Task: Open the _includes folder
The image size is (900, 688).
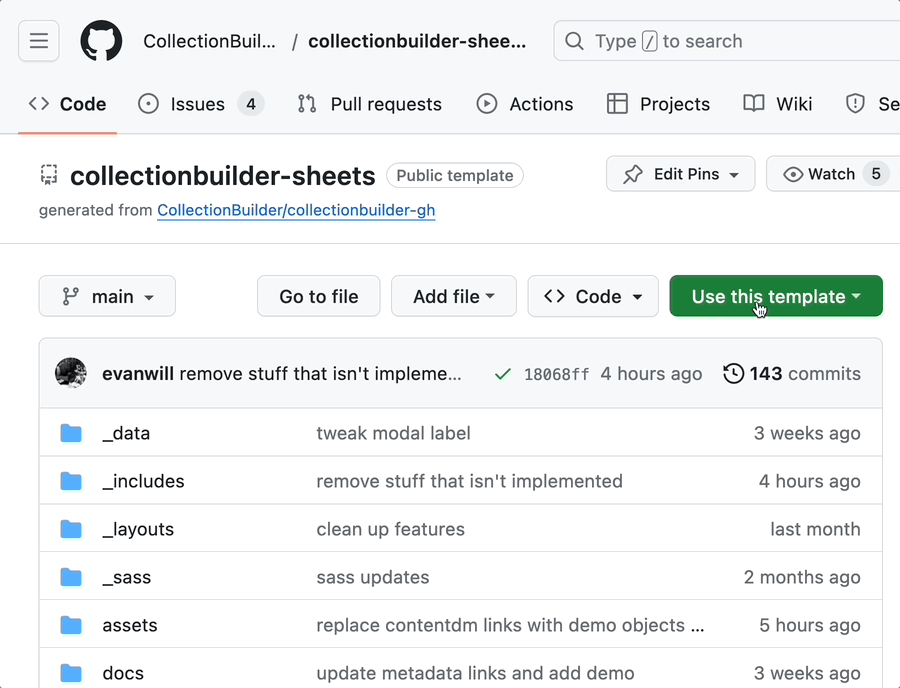Action: (143, 481)
